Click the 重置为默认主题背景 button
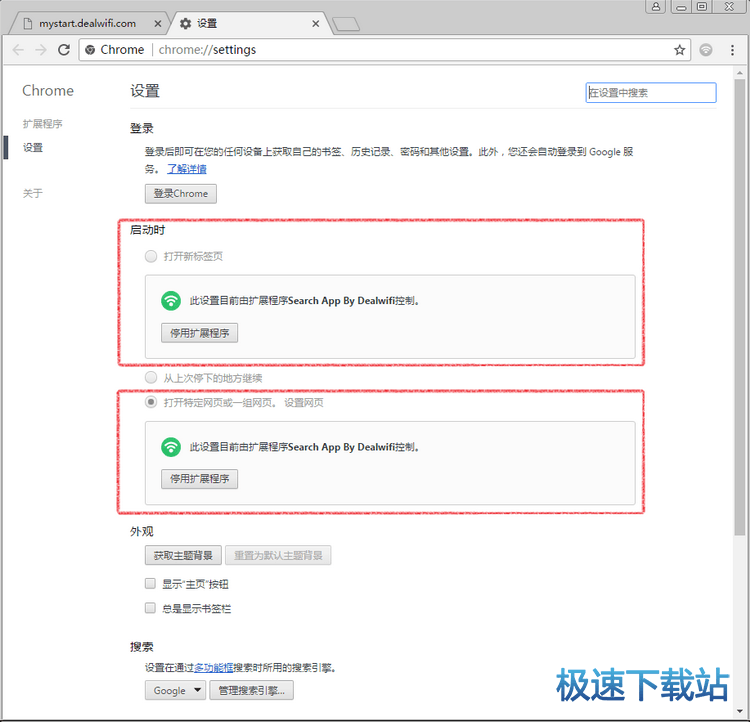 click(278, 555)
